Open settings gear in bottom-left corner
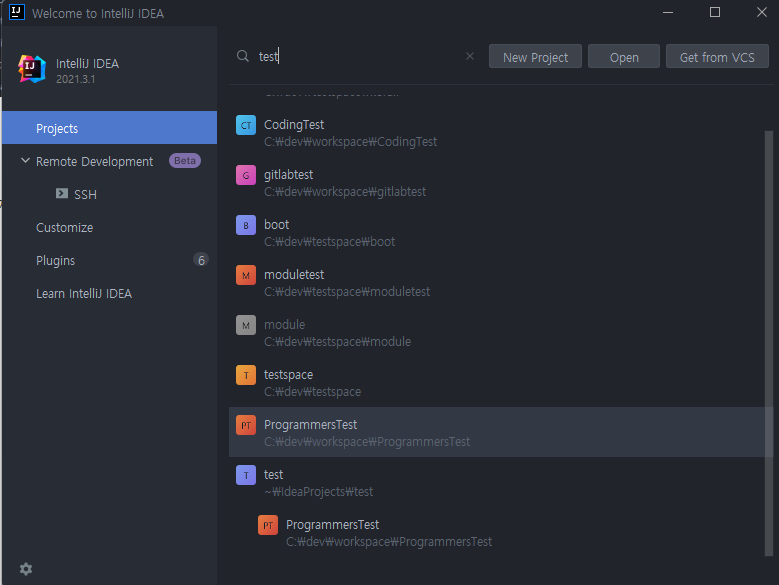 tap(26, 569)
